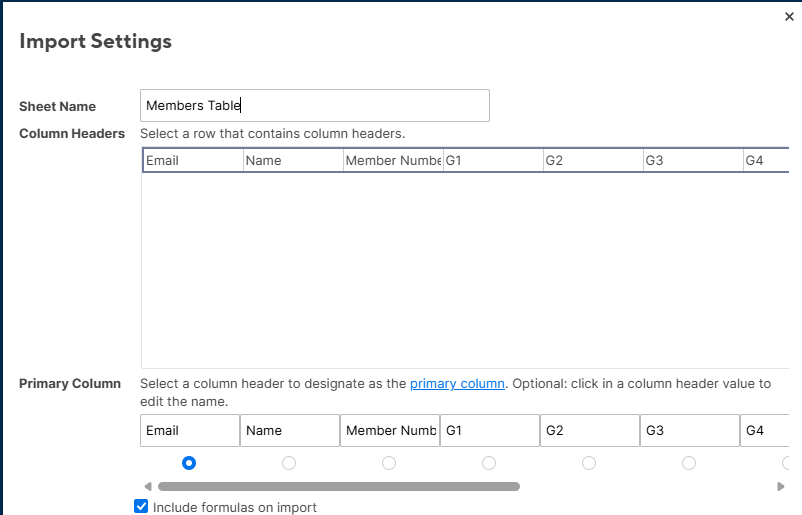
Task: Close the Import Settings dialog
Action: pyautogui.click(x=789, y=16)
